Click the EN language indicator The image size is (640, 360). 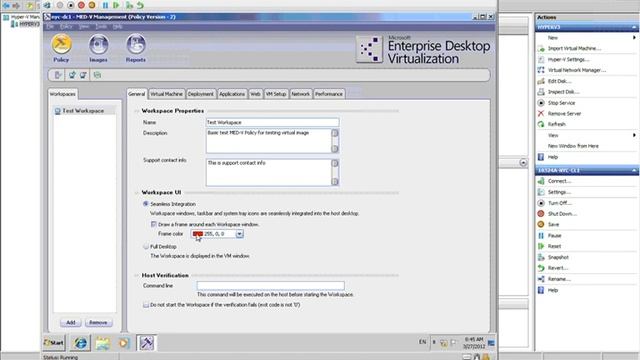[x=422, y=342]
